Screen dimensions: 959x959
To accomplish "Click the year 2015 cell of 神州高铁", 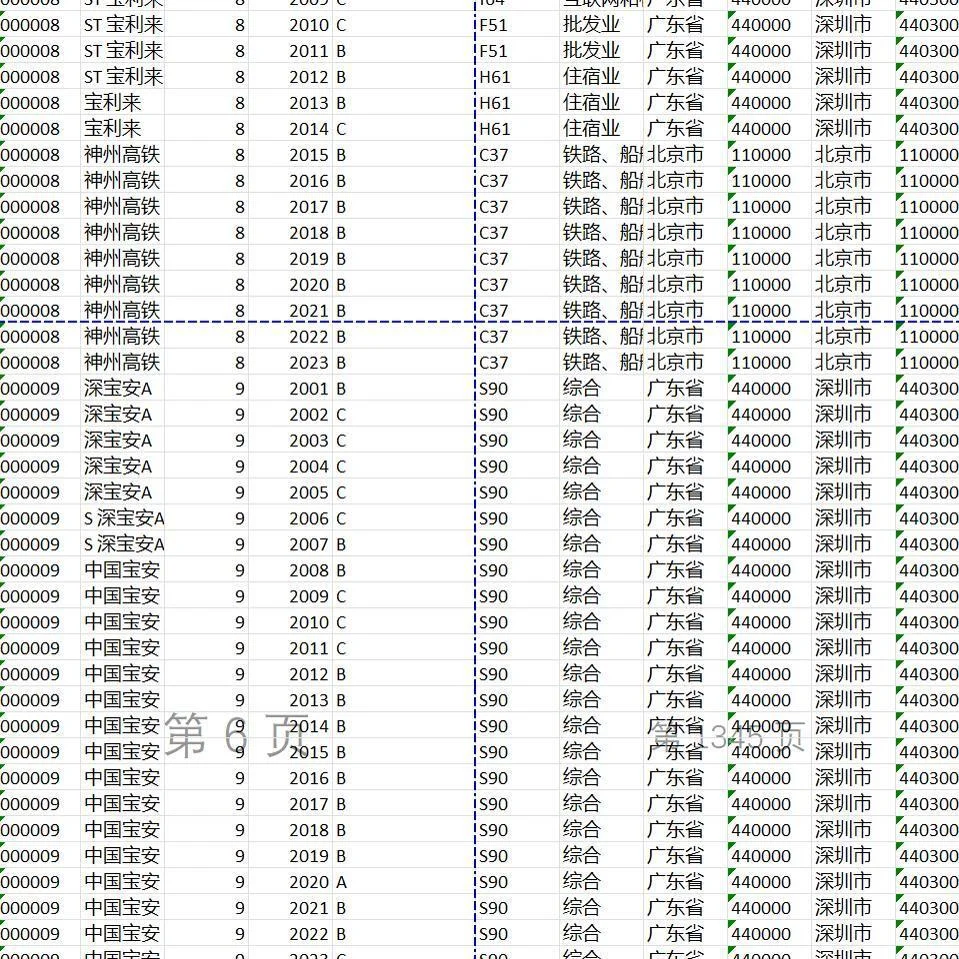I will pos(291,155).
